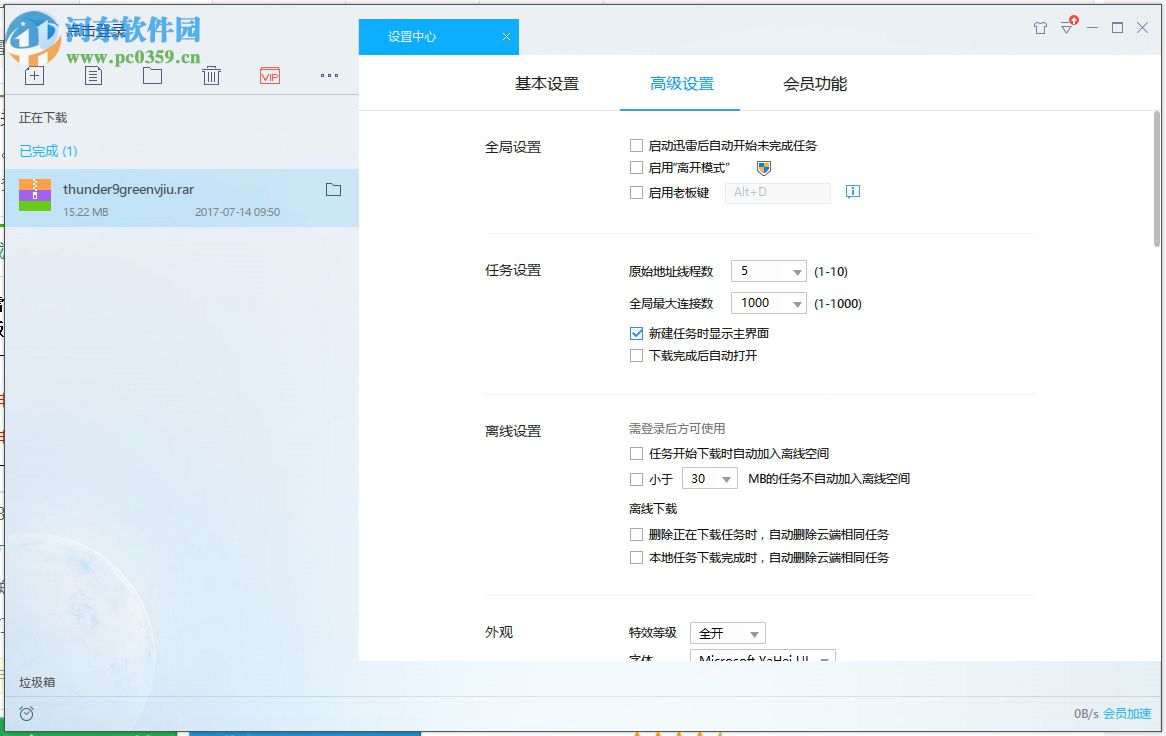Click the New Task plus icon
Screen dimensions: 1166x736
tap(34, 75)
